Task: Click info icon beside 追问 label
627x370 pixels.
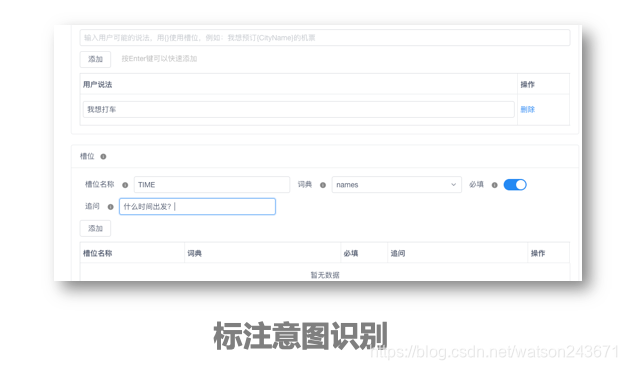Action: (x=111, y=207)
